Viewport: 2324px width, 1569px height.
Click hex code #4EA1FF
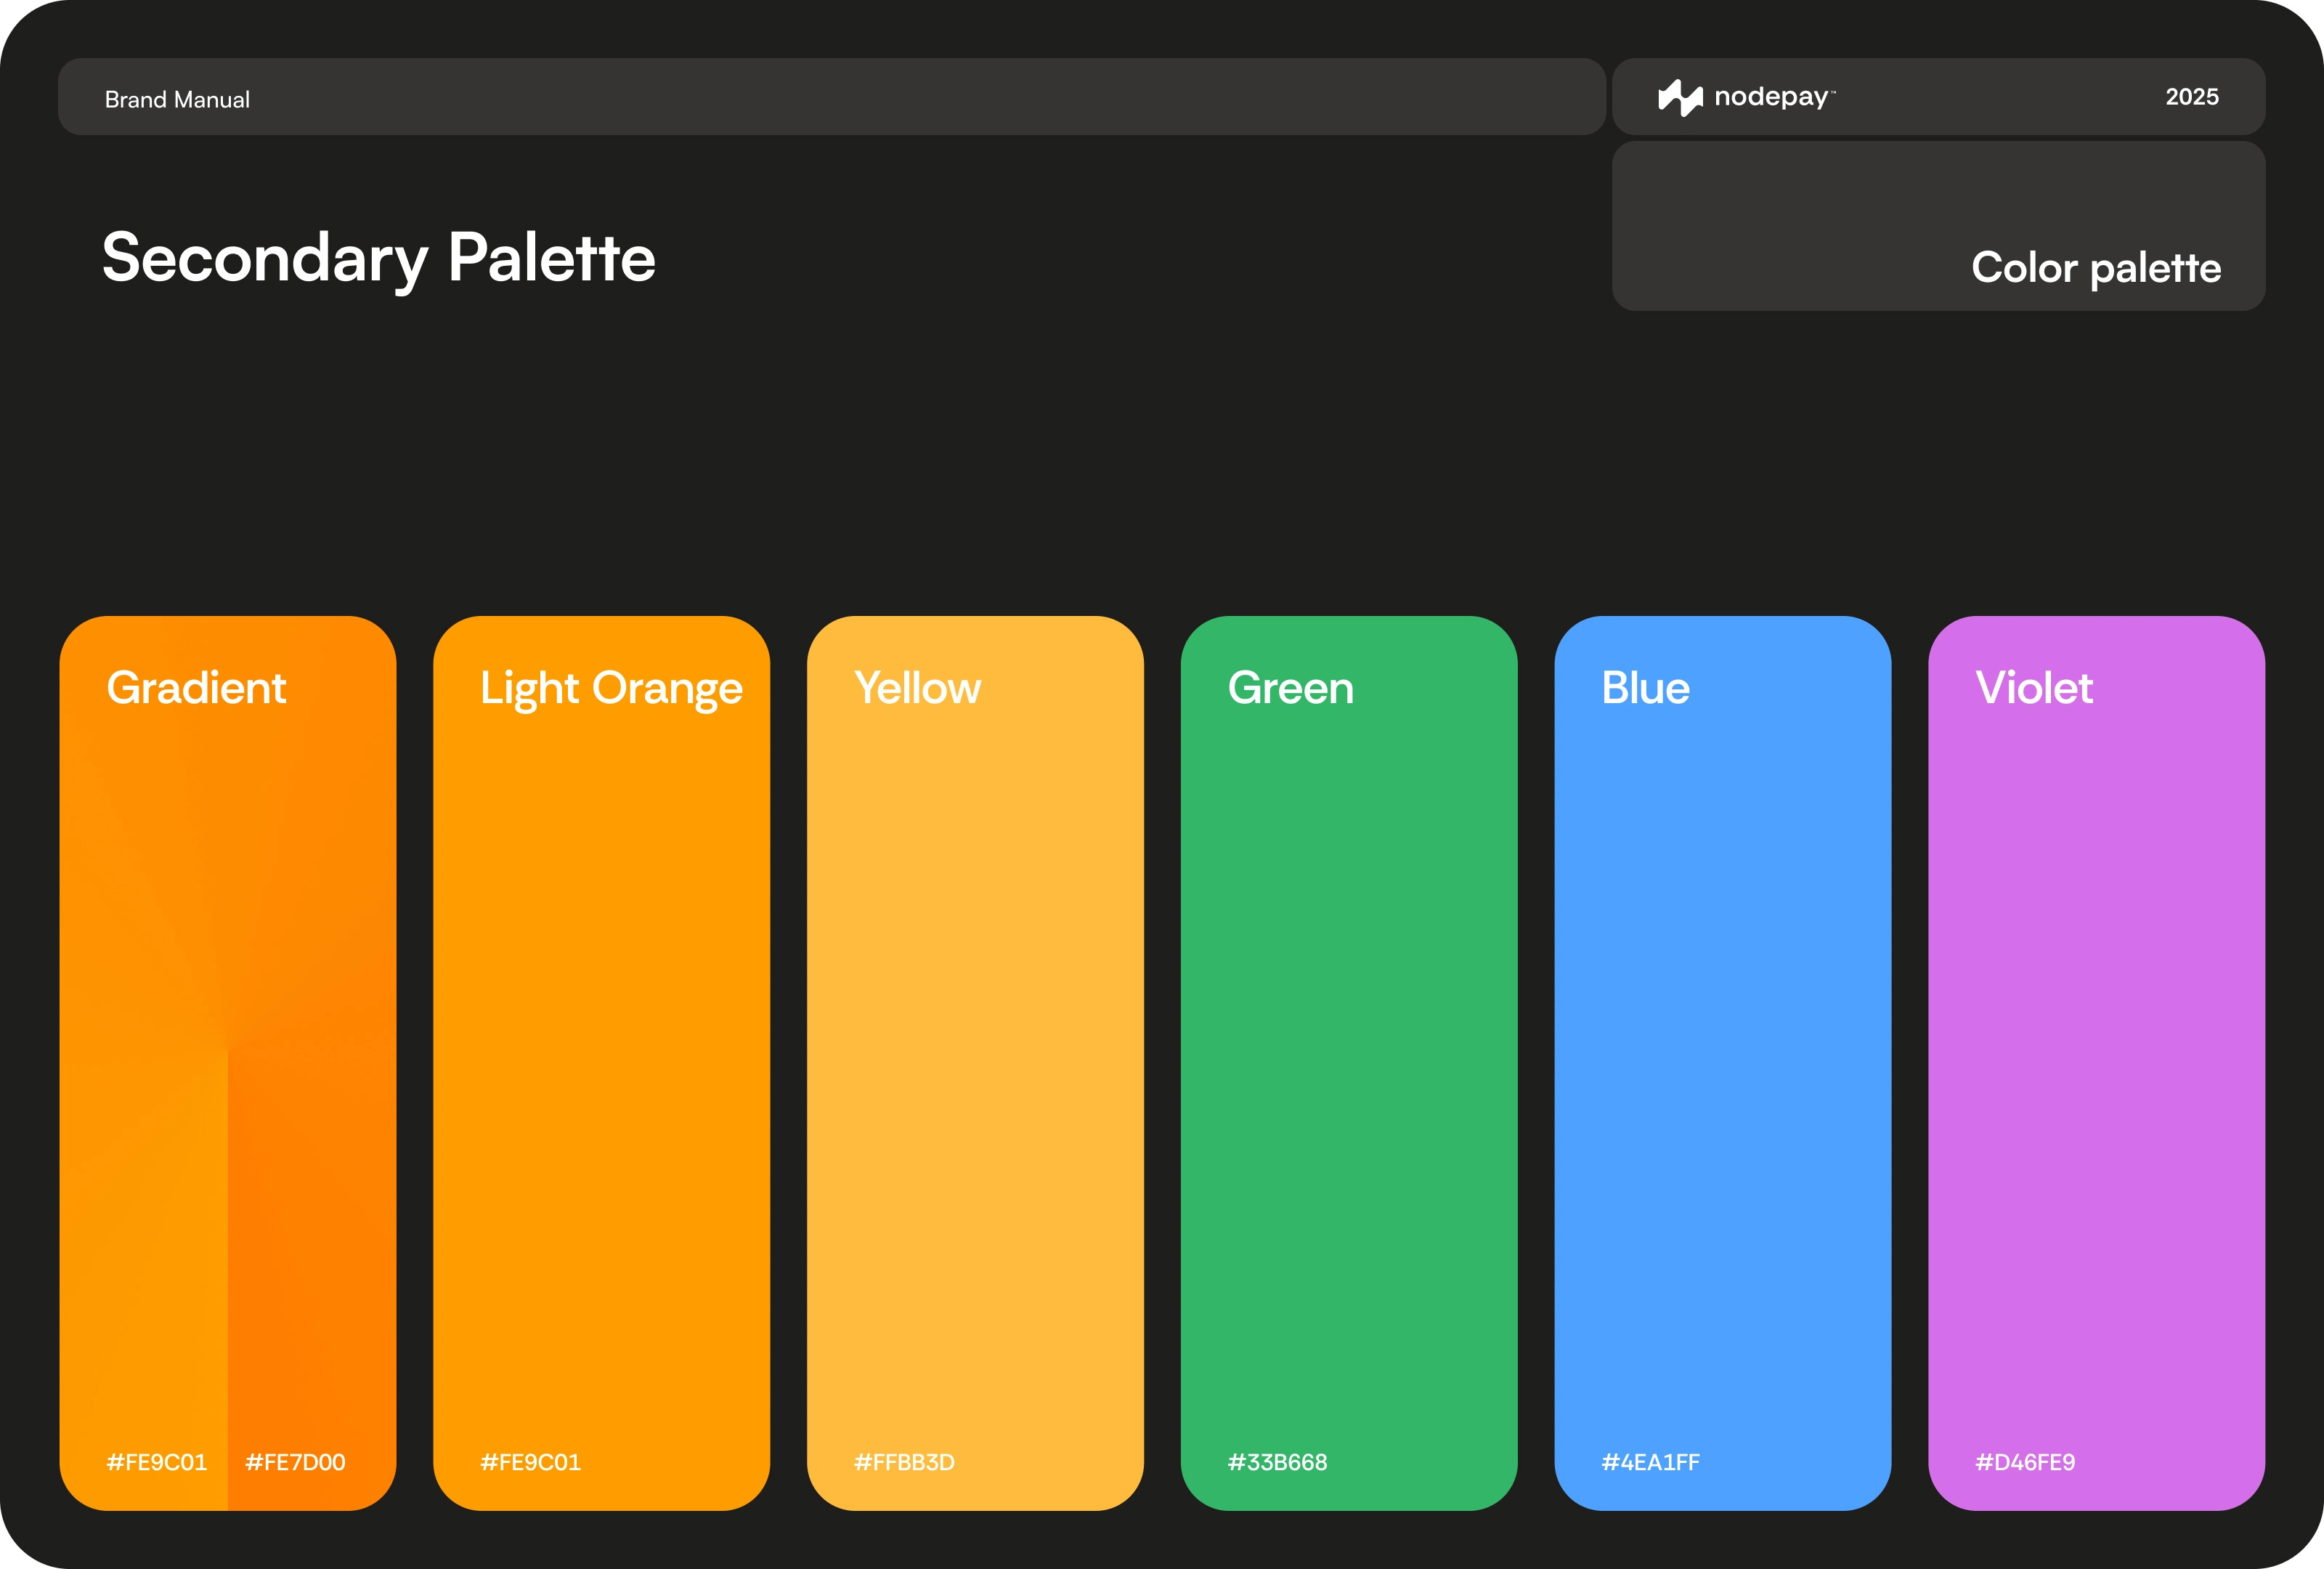point(1650,1462)
